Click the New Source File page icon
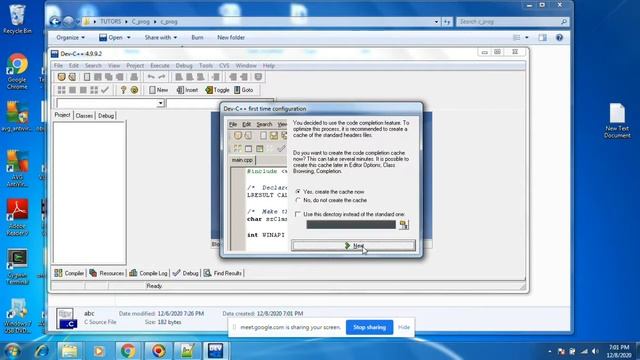The height and width of the screenshot is (360, 640). coord(87,77)
